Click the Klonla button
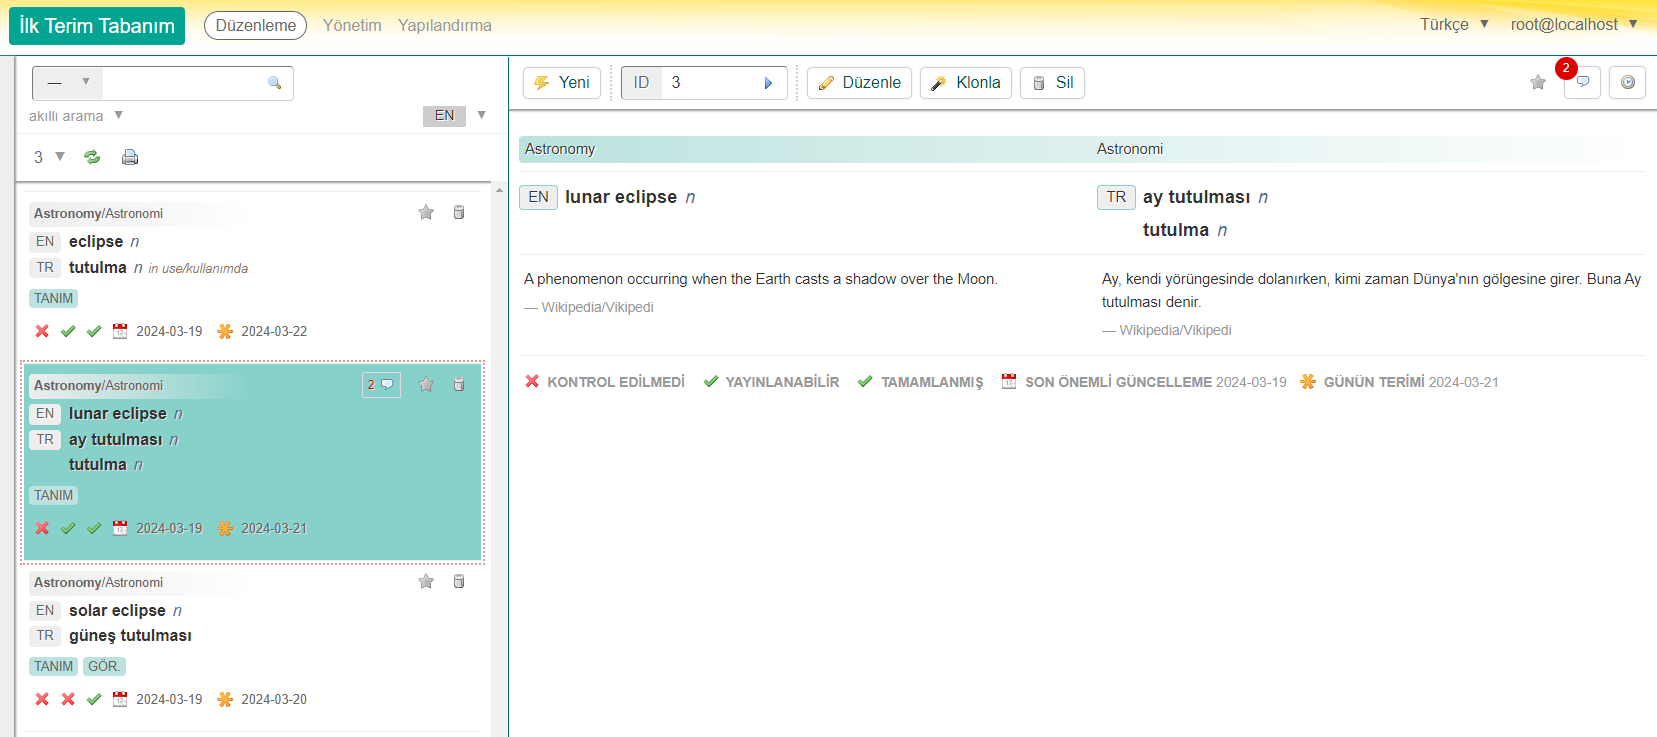 (x=966, y=82)
